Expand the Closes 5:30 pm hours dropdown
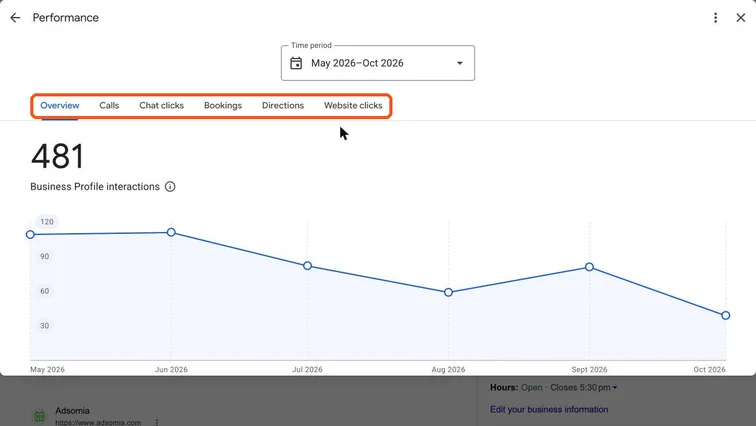 (615, 387)
